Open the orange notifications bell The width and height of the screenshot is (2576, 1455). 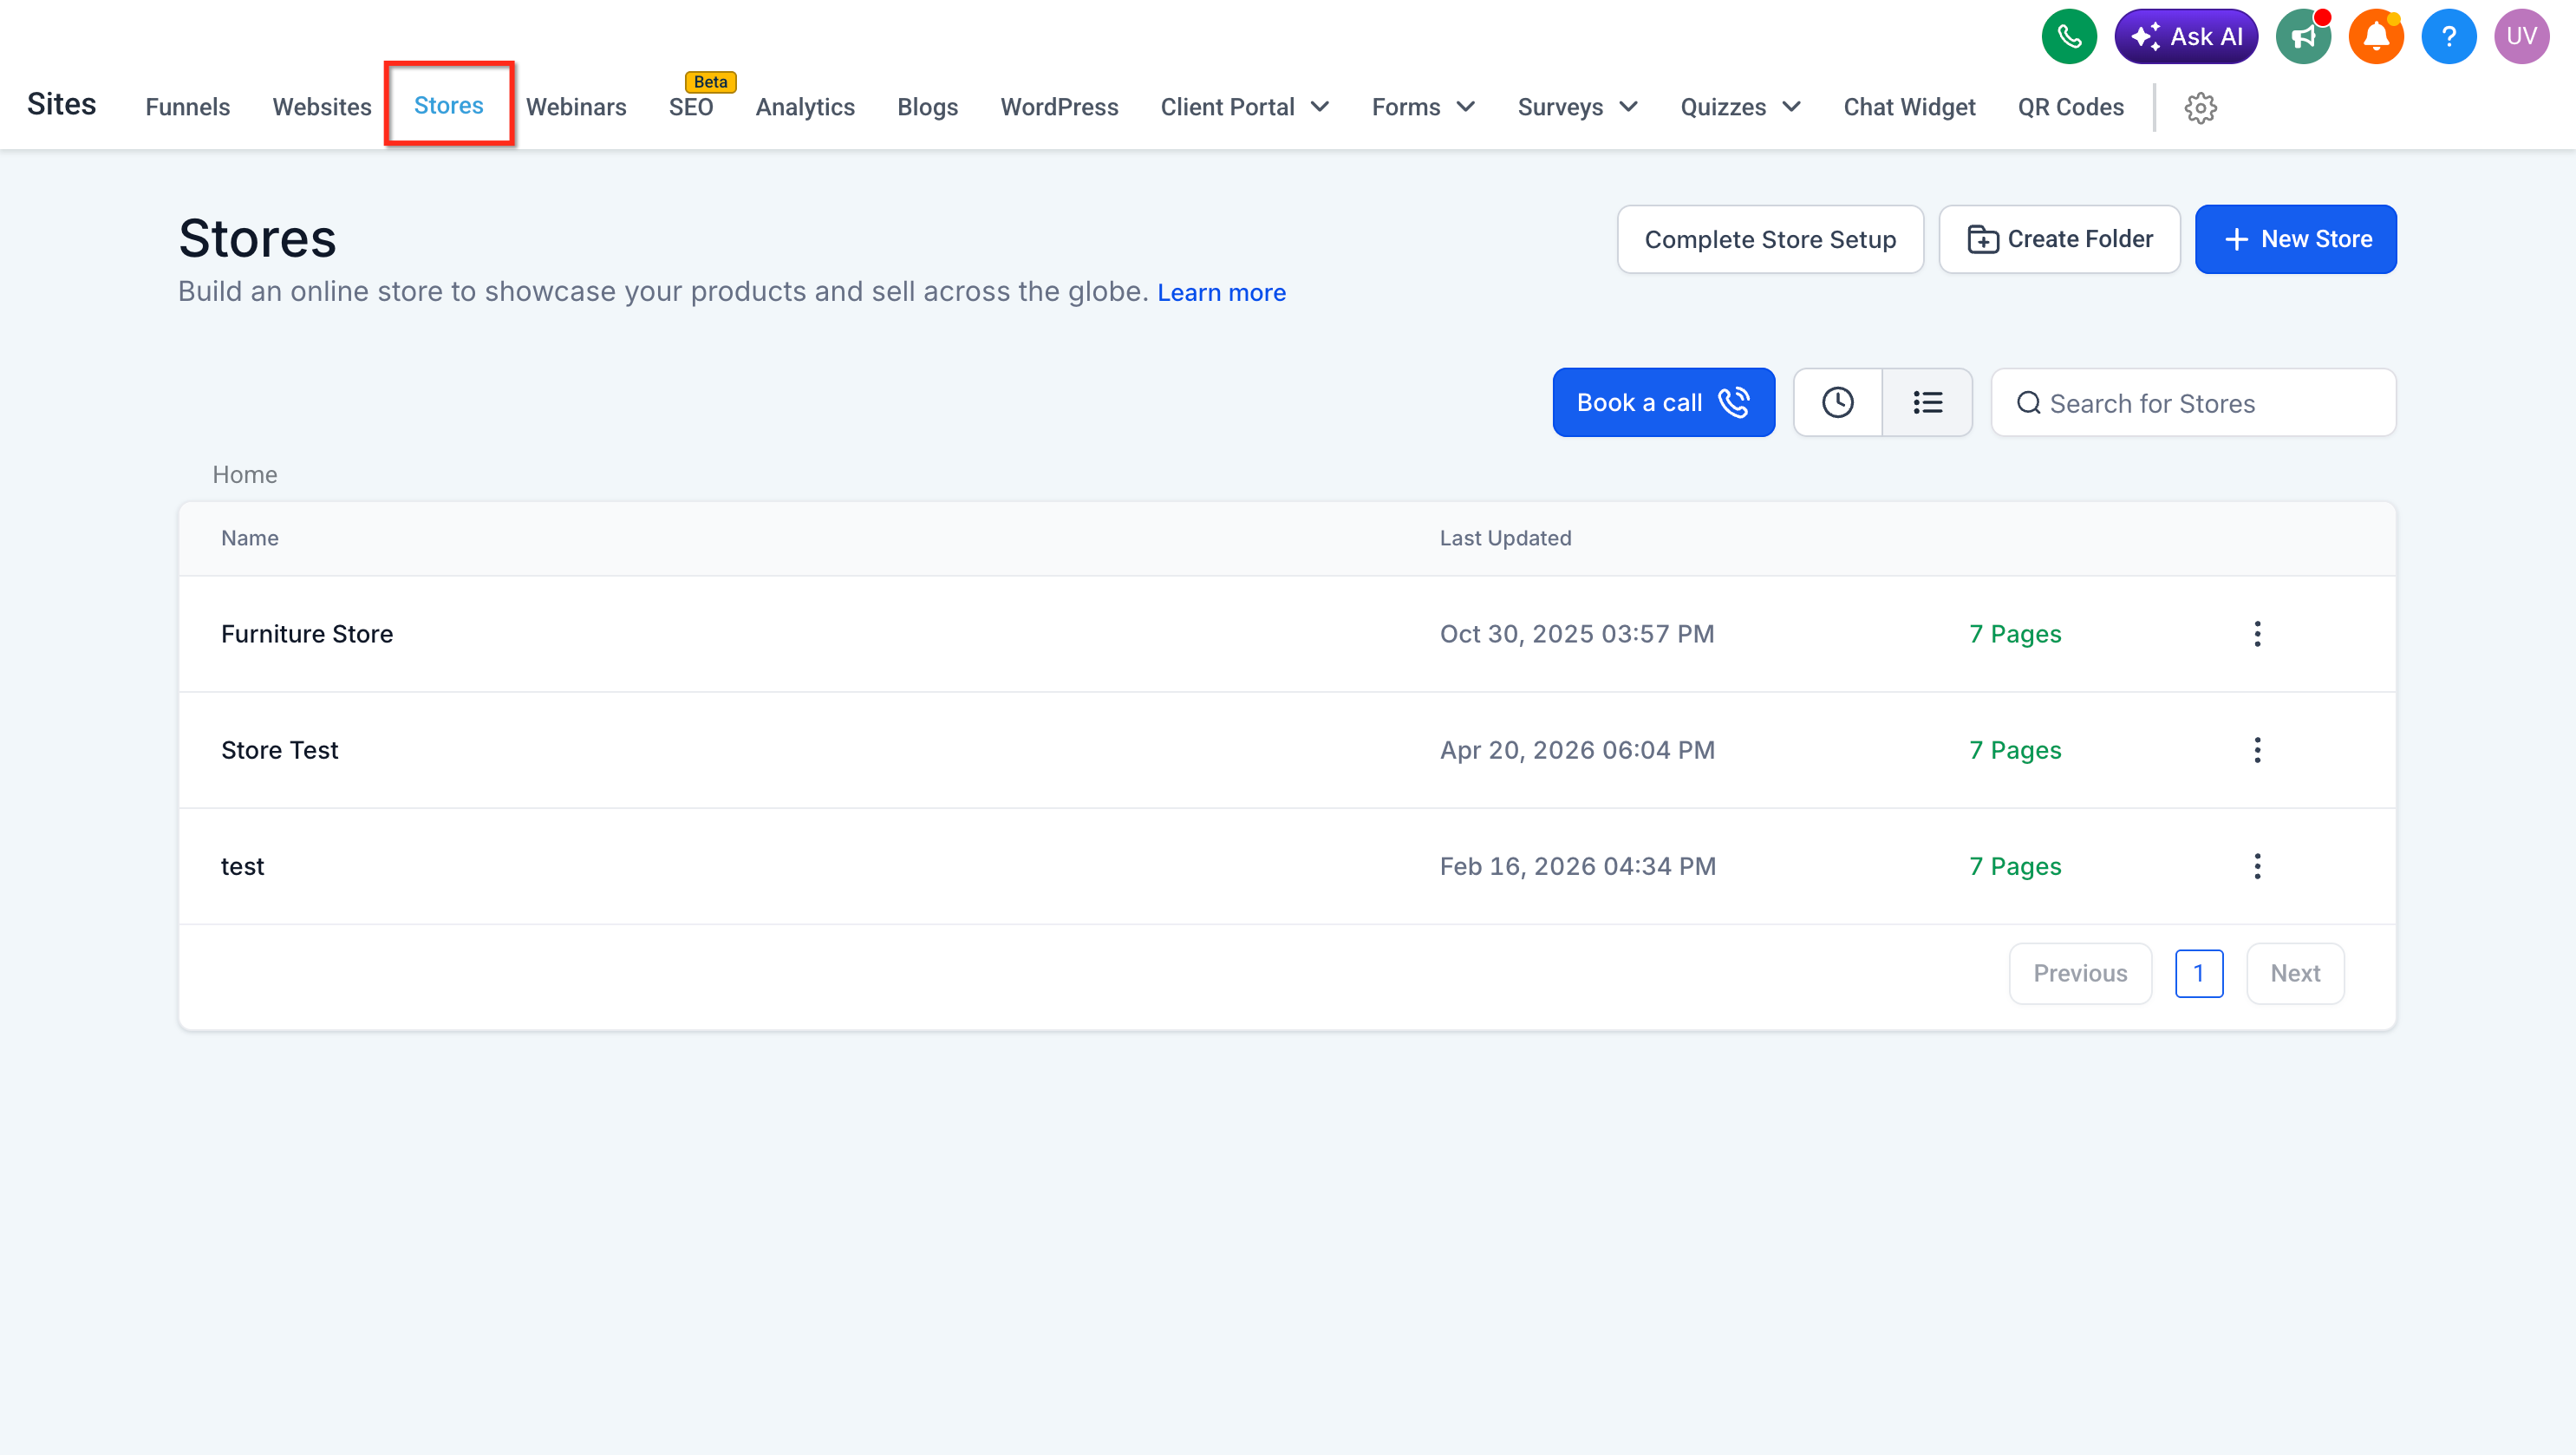coord(2376,37)
